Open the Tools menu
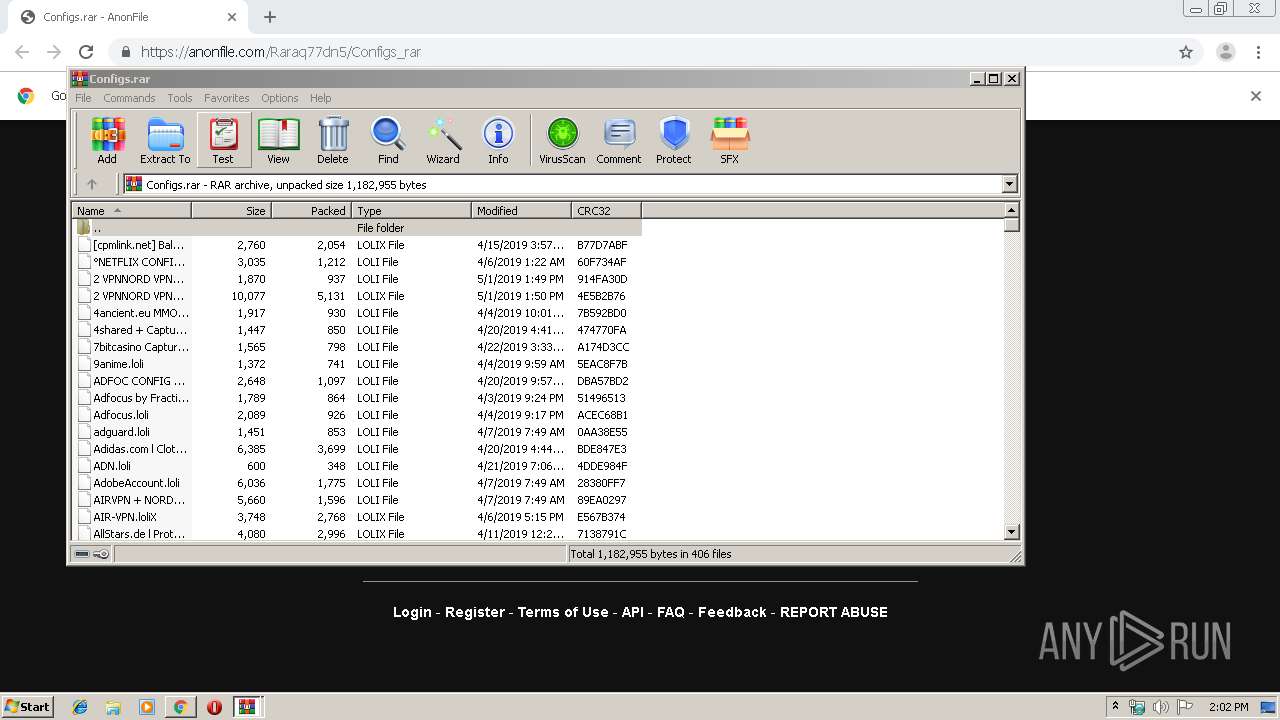1280x720 pixels. tap(180, 98)
